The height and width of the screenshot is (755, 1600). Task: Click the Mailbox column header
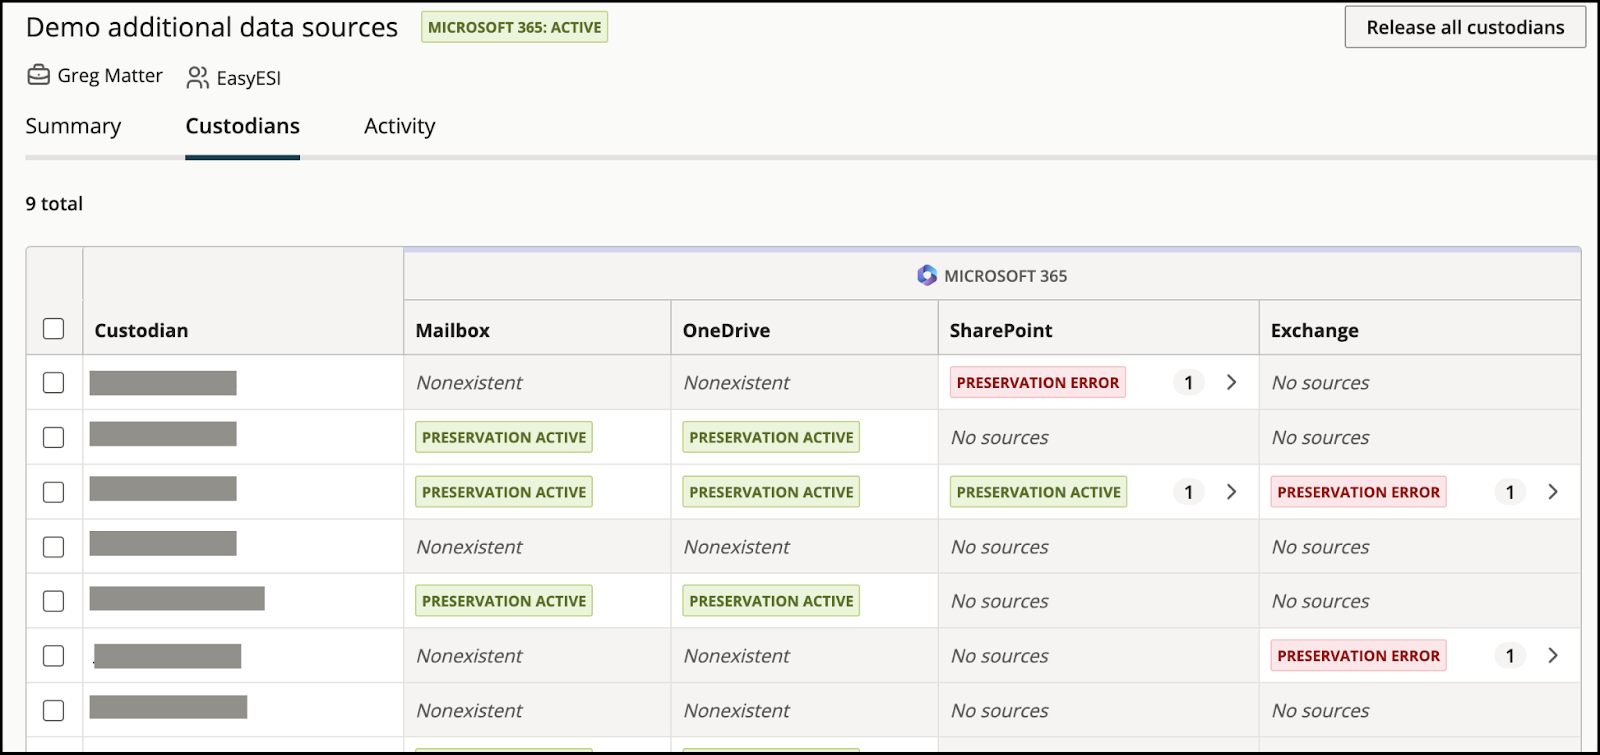click(453, 330)
